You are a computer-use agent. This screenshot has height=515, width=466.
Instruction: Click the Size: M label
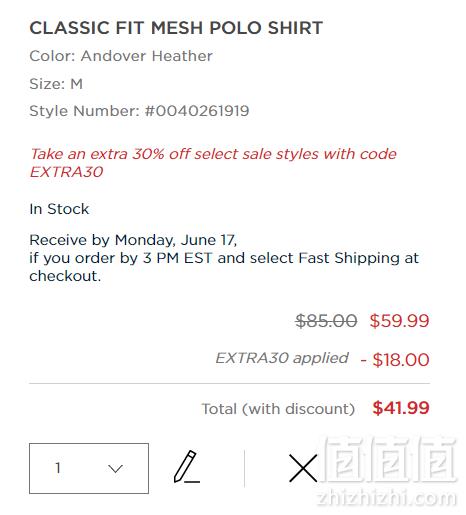pyautogui.click(x=56, y=84)
